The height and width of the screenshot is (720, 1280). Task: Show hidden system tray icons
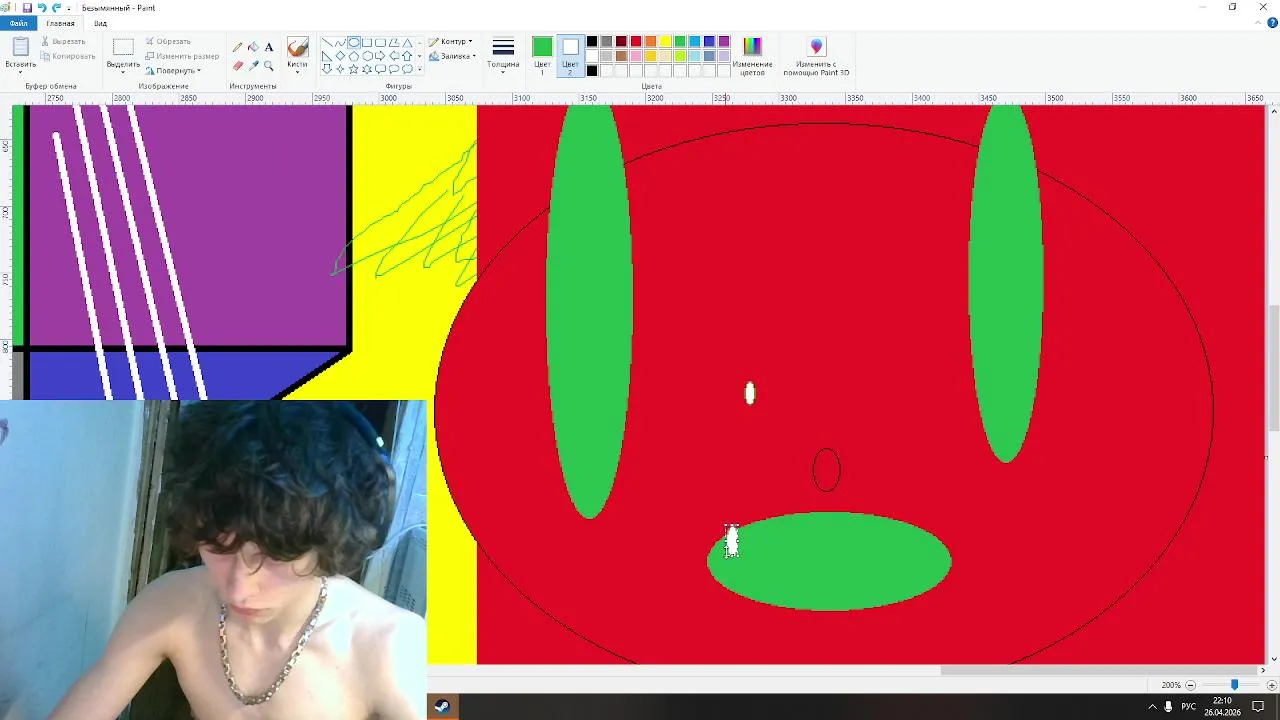(x=1152, y=706)
